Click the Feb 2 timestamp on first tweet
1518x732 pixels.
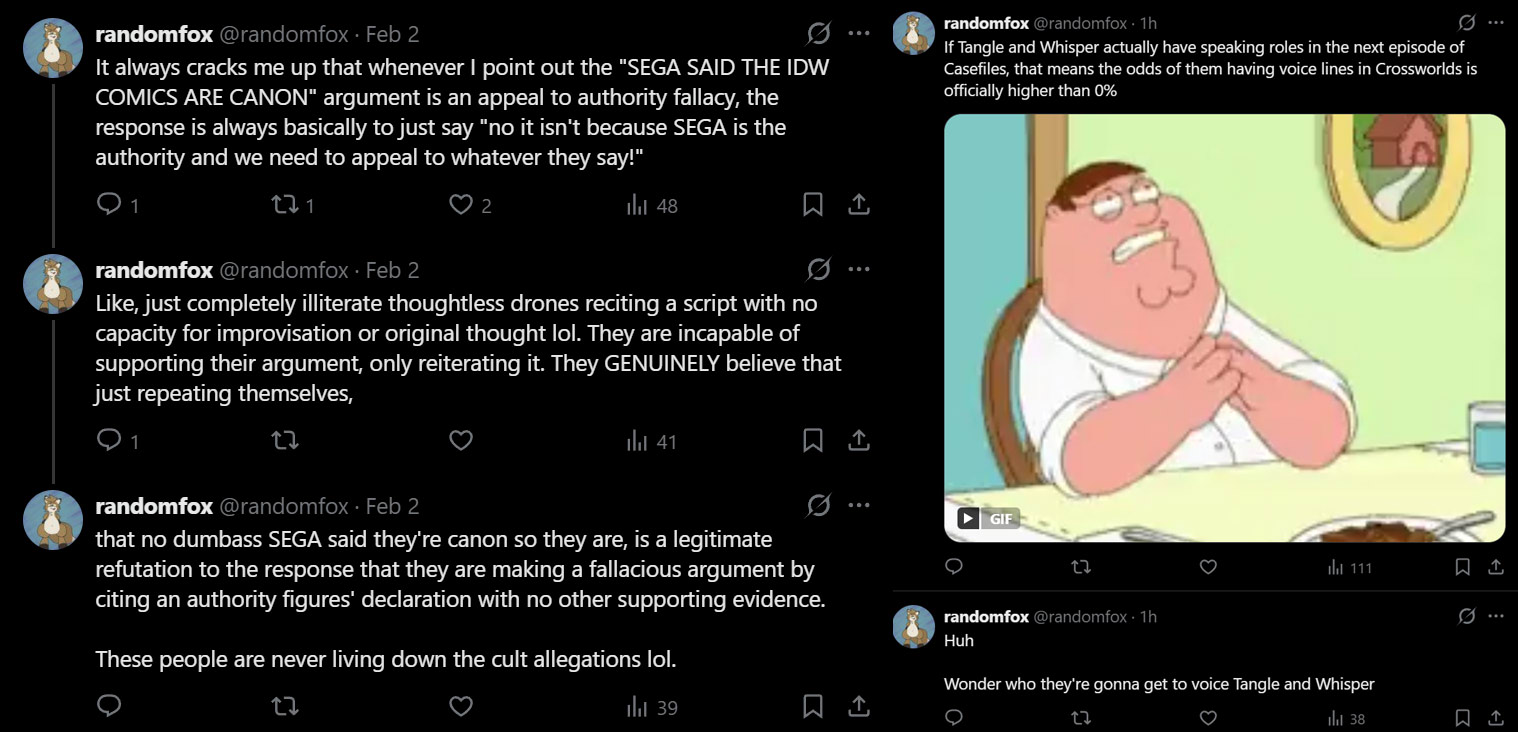[x=392, y=34]
